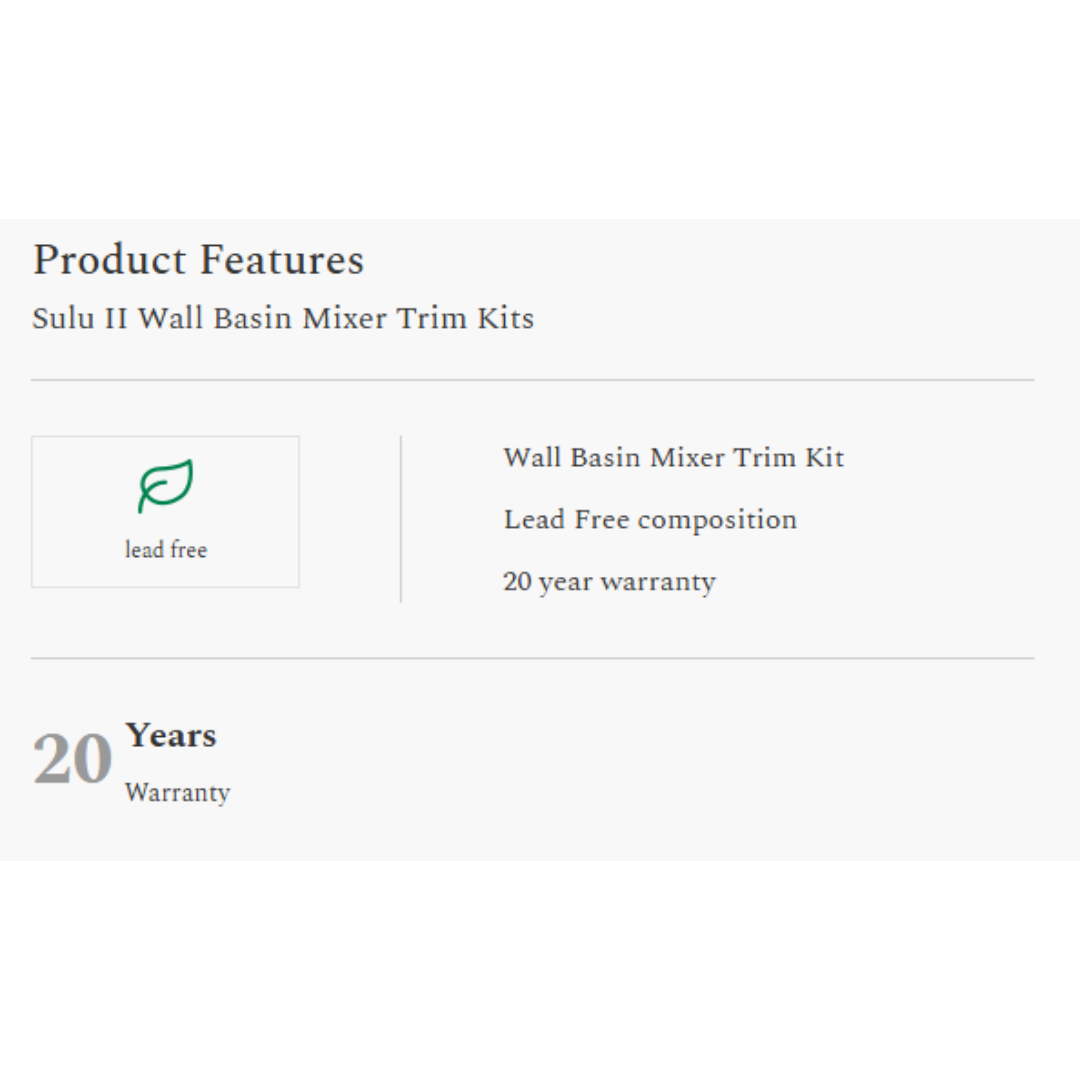The height and width of the screenshot is (1080, 1080).
Task: Click the horizontal divider below the subtitle
Action: [532, 380]
